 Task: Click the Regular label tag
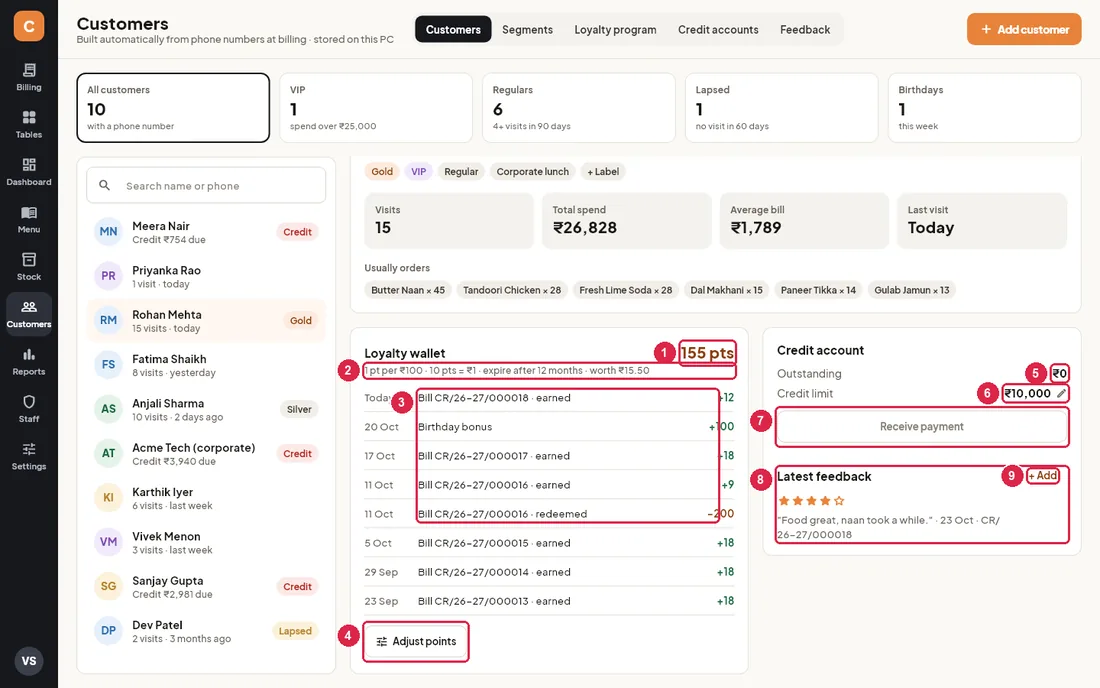tap(461, 171)
